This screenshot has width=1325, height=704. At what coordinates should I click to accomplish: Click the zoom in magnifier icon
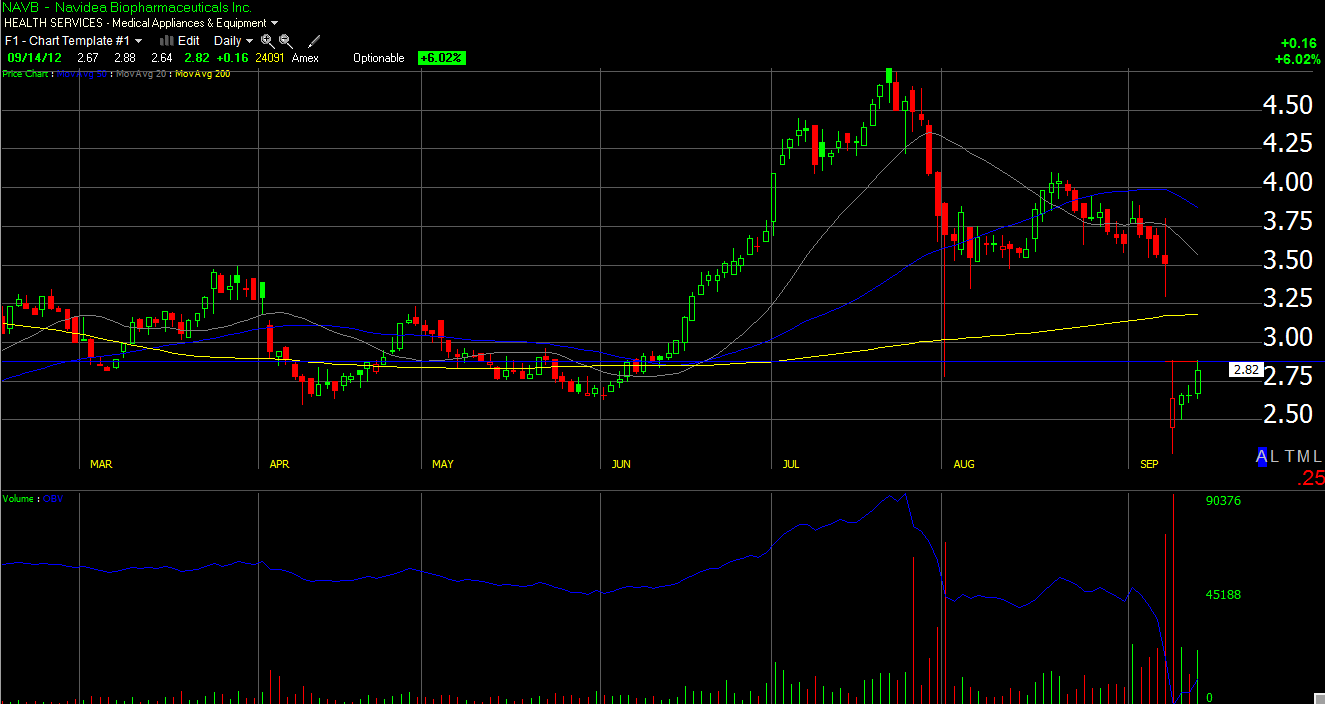pyautogui.click(x=267, y=41)
